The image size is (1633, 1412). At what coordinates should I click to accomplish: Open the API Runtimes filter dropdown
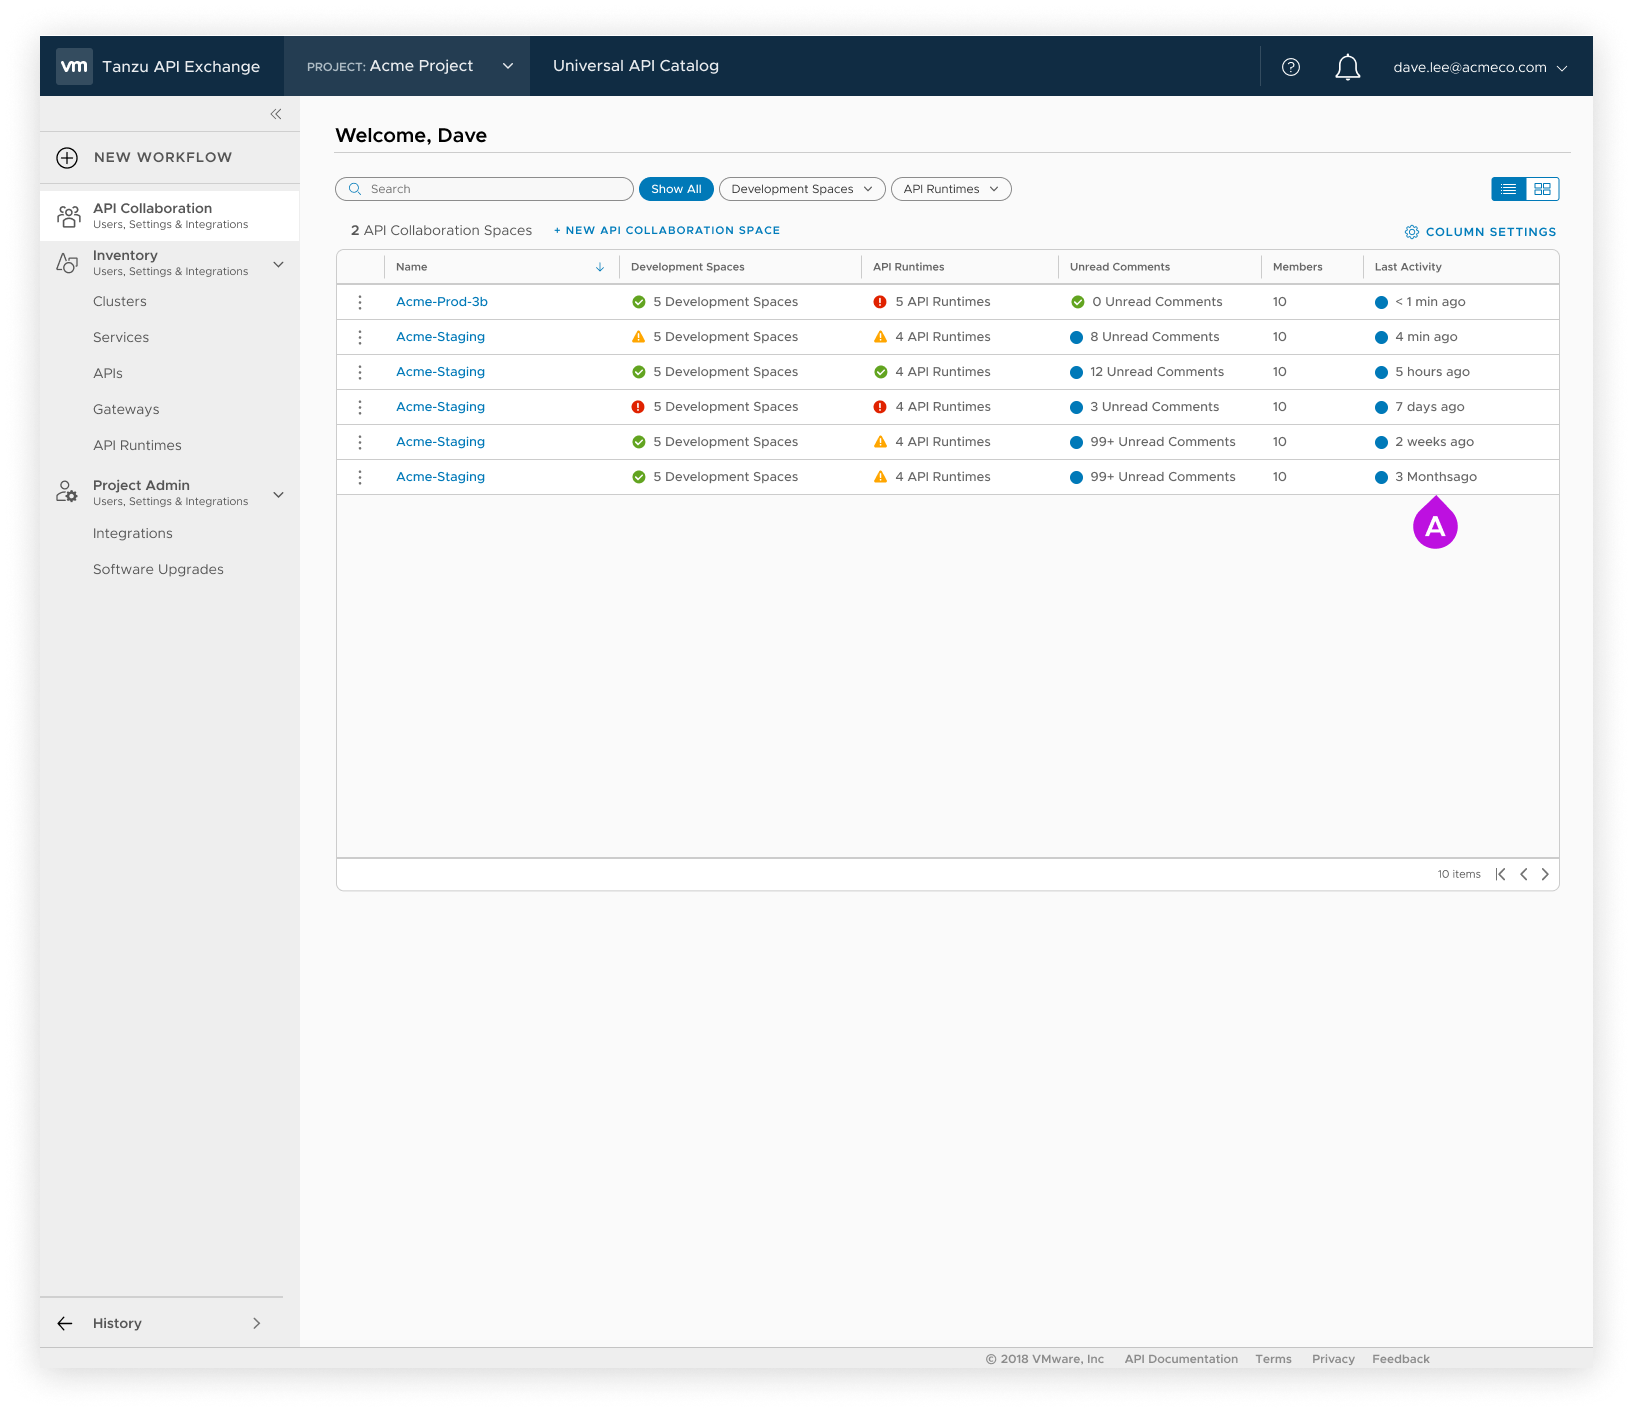(x=951, y=189)
